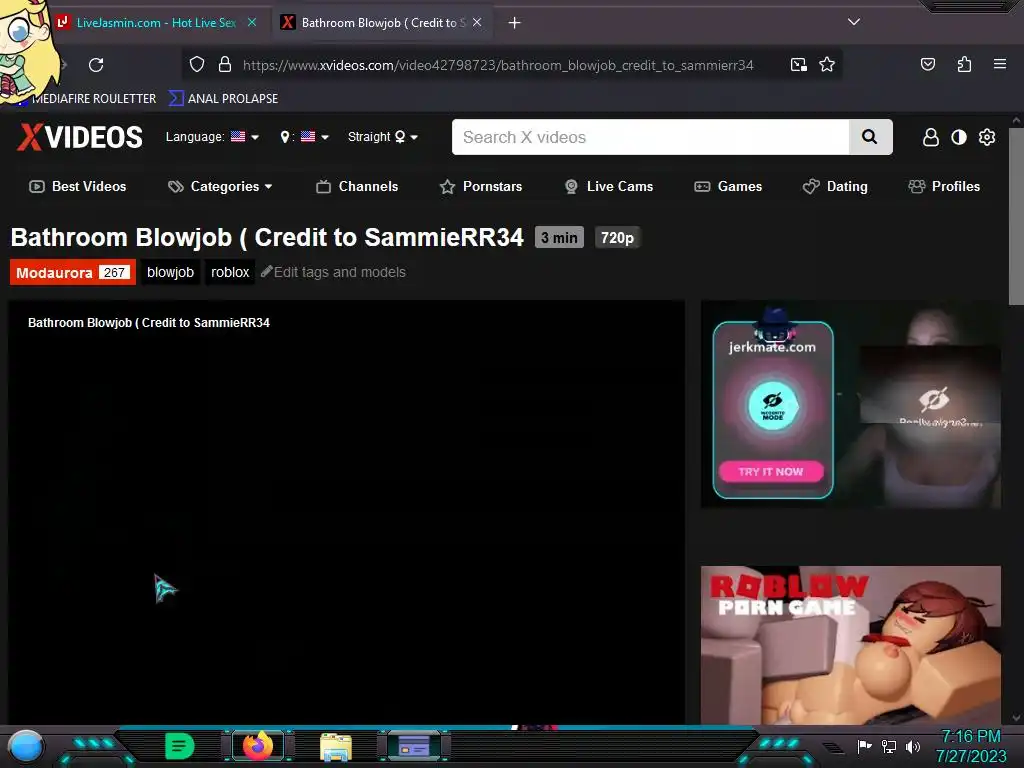Open the Pornstars section
Viewport: 1024px width, 768px height.
click(x=481, y=187)
